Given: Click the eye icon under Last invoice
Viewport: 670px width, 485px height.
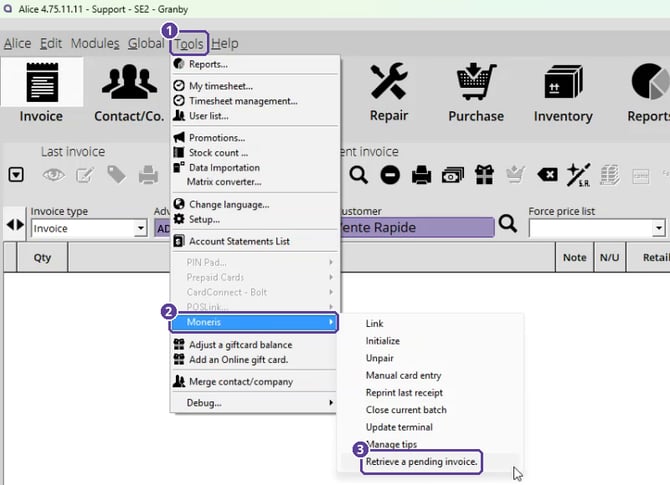Looking at the screenshot, I should (x=53, y=175).
